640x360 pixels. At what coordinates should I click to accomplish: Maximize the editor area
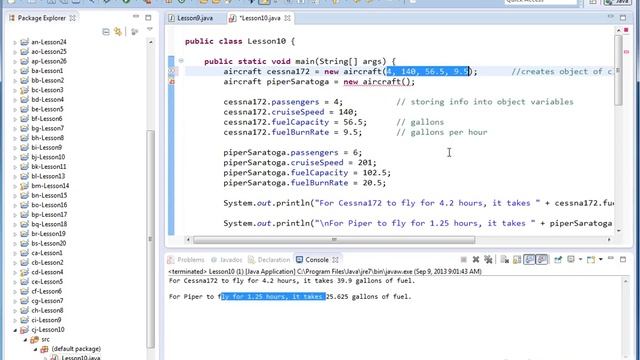(x=623, y=18)
